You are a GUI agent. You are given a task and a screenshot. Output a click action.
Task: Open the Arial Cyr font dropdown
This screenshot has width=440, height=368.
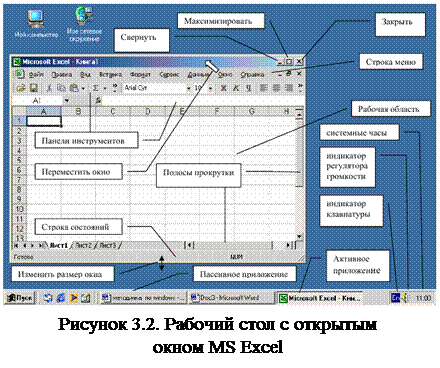pyautogui.click(x=189, y=88)
